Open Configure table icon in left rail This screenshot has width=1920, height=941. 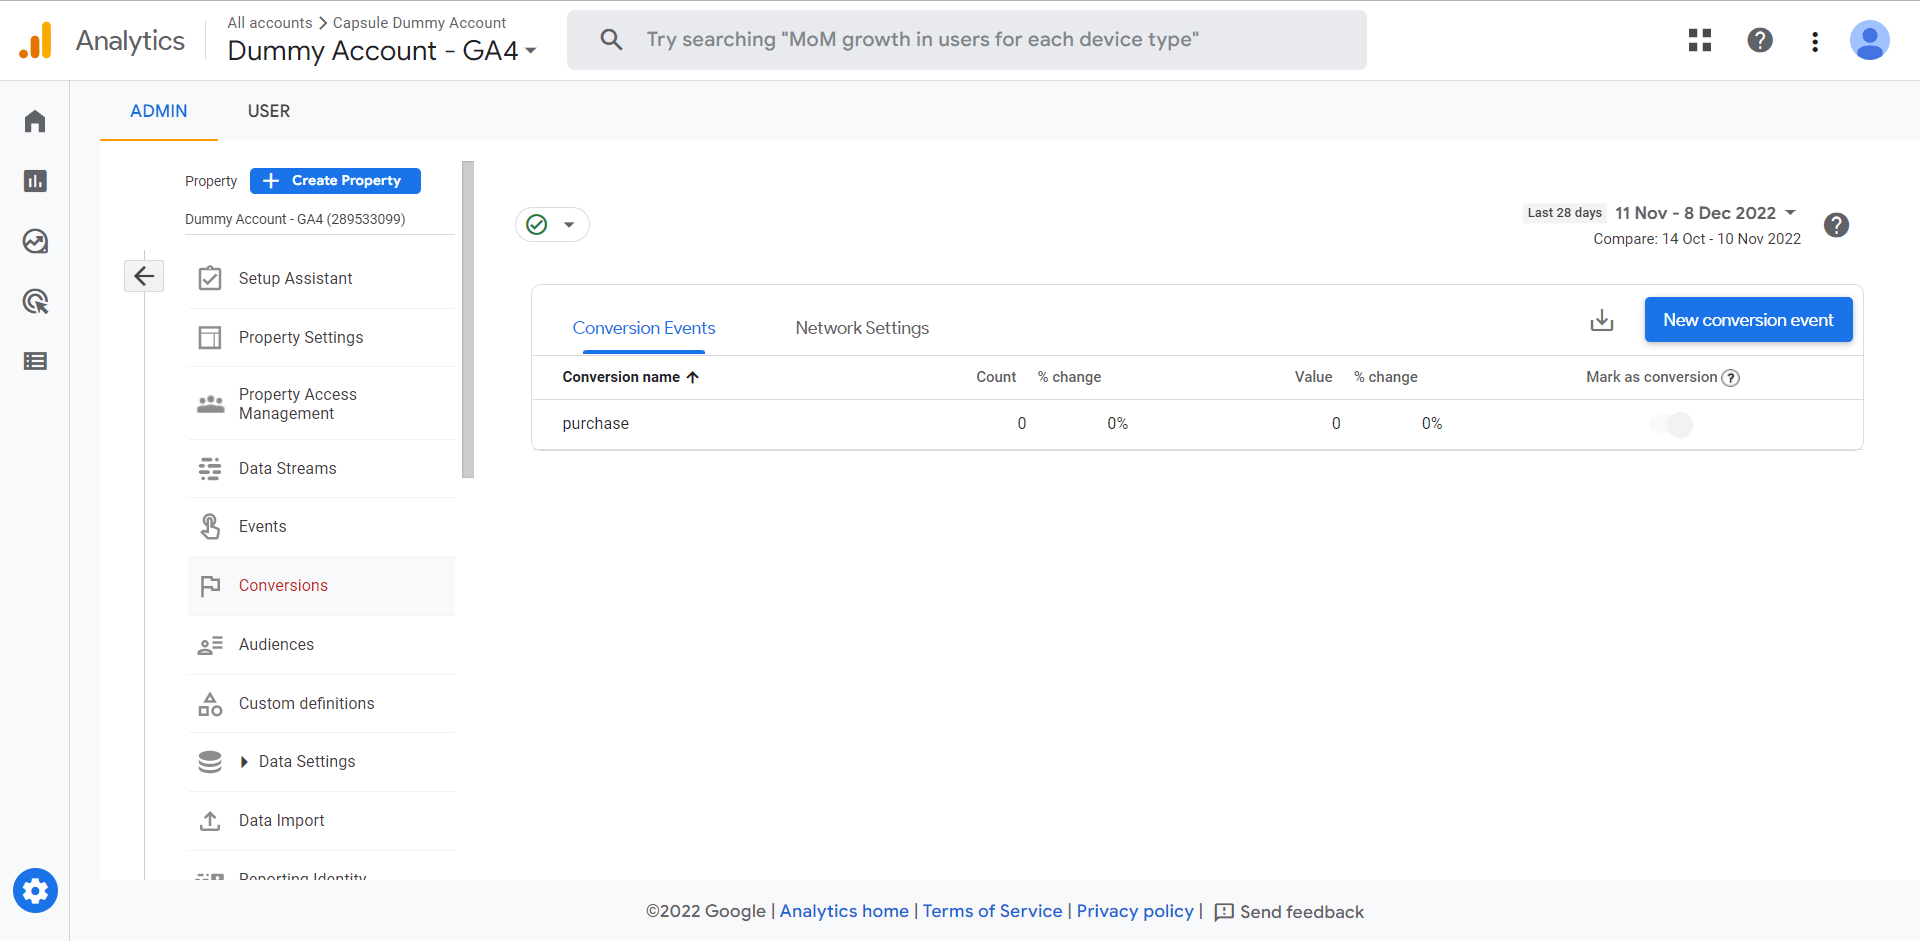pyautogui.click(x=35, y=361)
